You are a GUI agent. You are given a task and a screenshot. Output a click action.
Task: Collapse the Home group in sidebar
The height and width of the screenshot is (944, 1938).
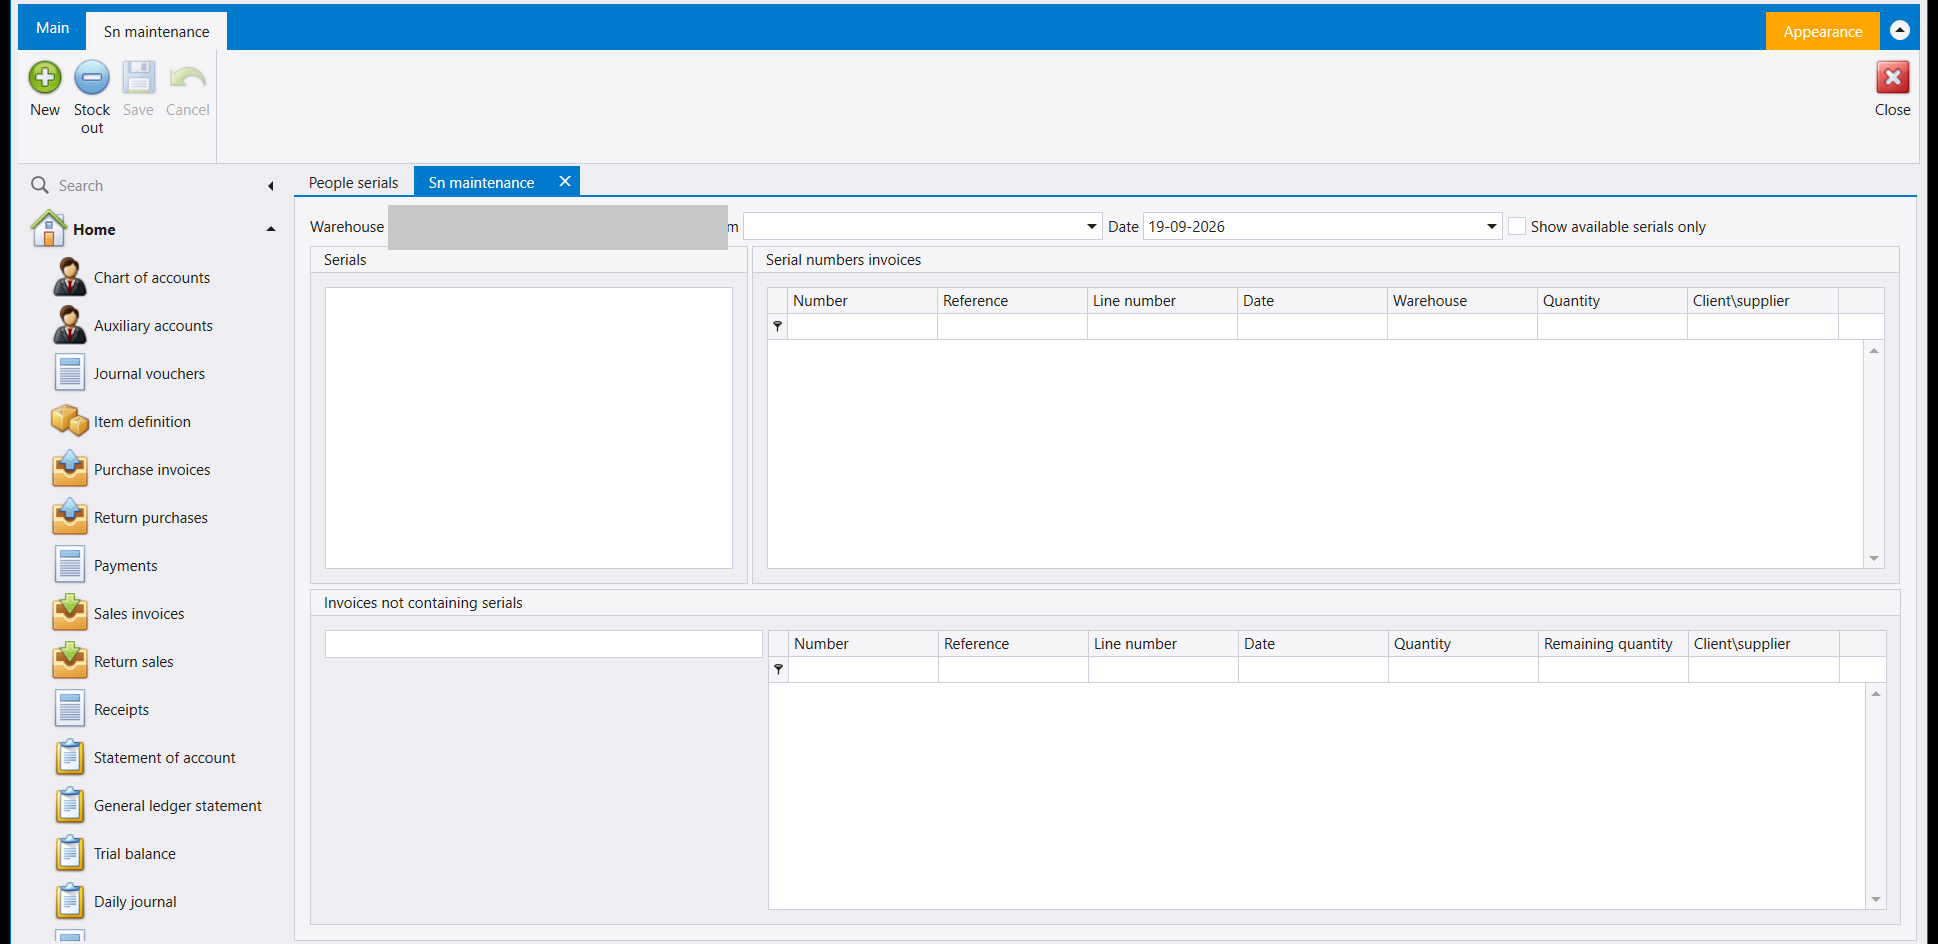270,229
